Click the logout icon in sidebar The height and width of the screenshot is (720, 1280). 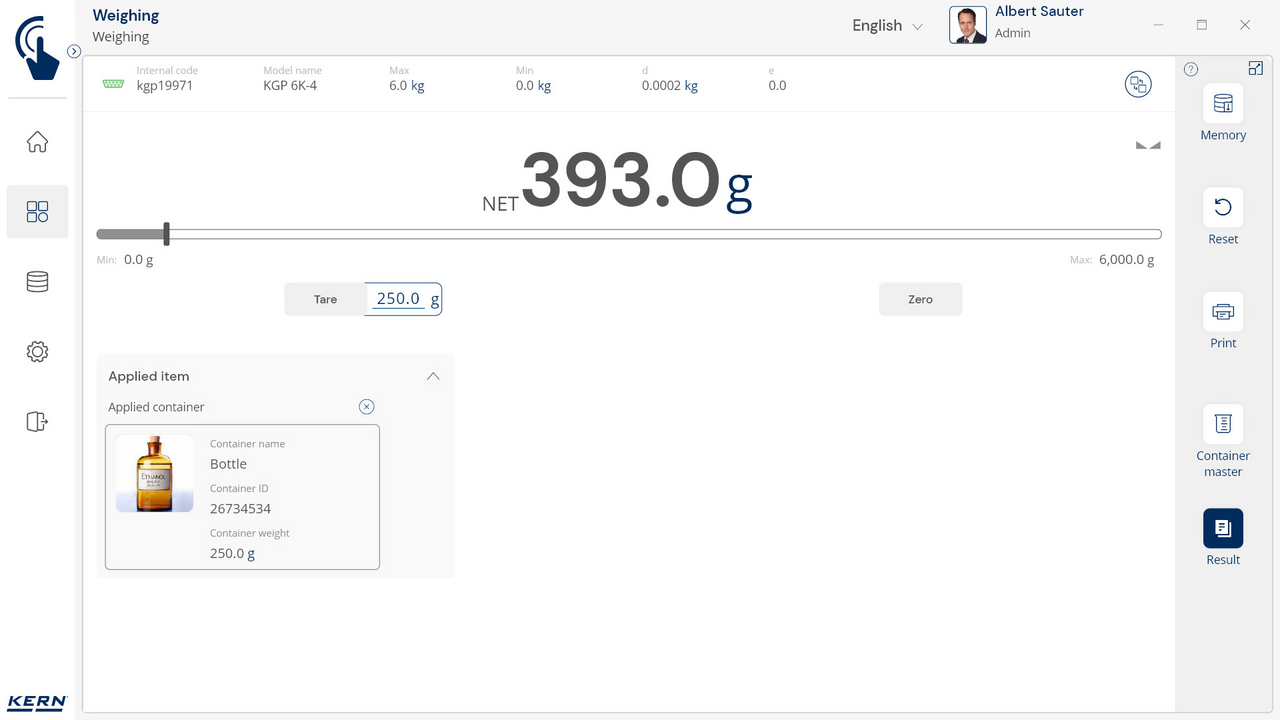pyautogui.click(x=37, y=422)
